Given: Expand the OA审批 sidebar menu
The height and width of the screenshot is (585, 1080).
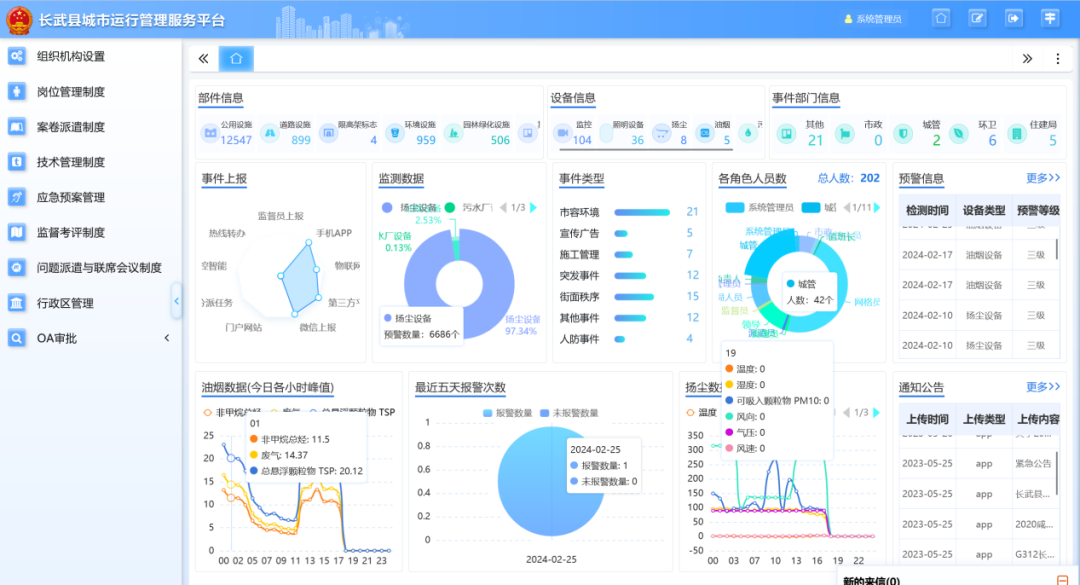Looking at the screenshot, I should (x=90, y=338).
